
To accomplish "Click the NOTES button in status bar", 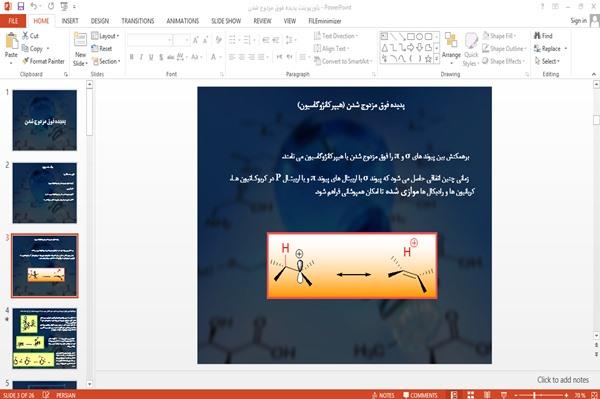I will pos(383,395).
